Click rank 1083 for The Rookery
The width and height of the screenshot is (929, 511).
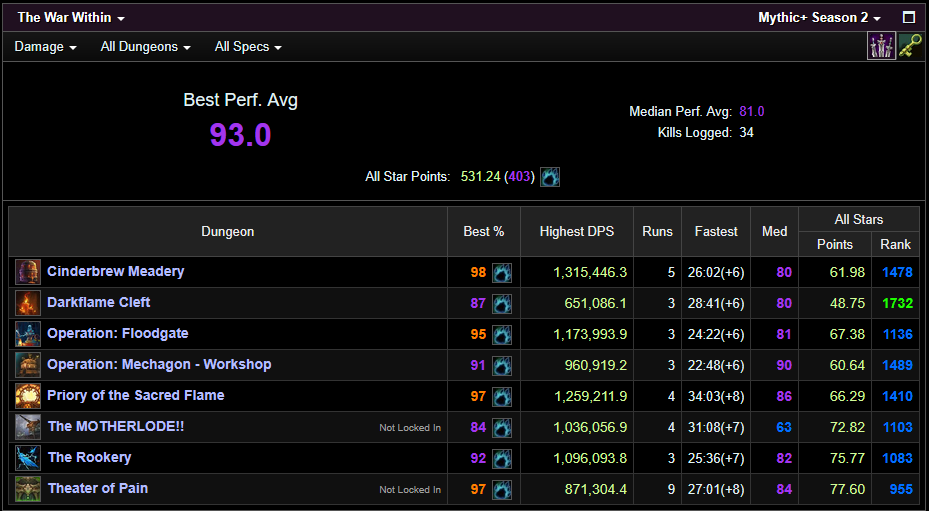[x=898, y=458]
